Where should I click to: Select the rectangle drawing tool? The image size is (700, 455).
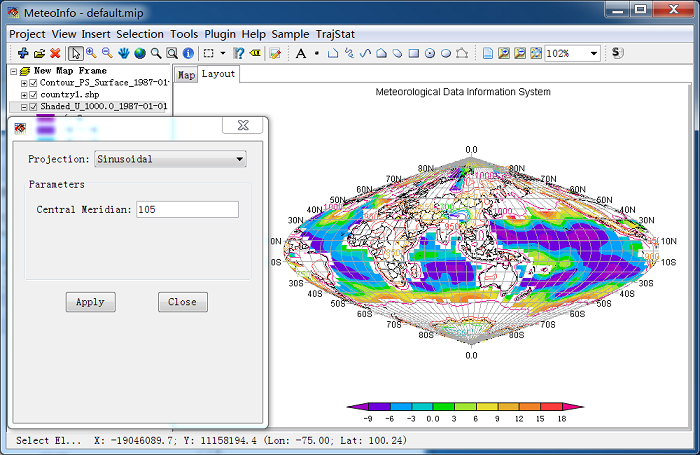click(x=414, y=53)
